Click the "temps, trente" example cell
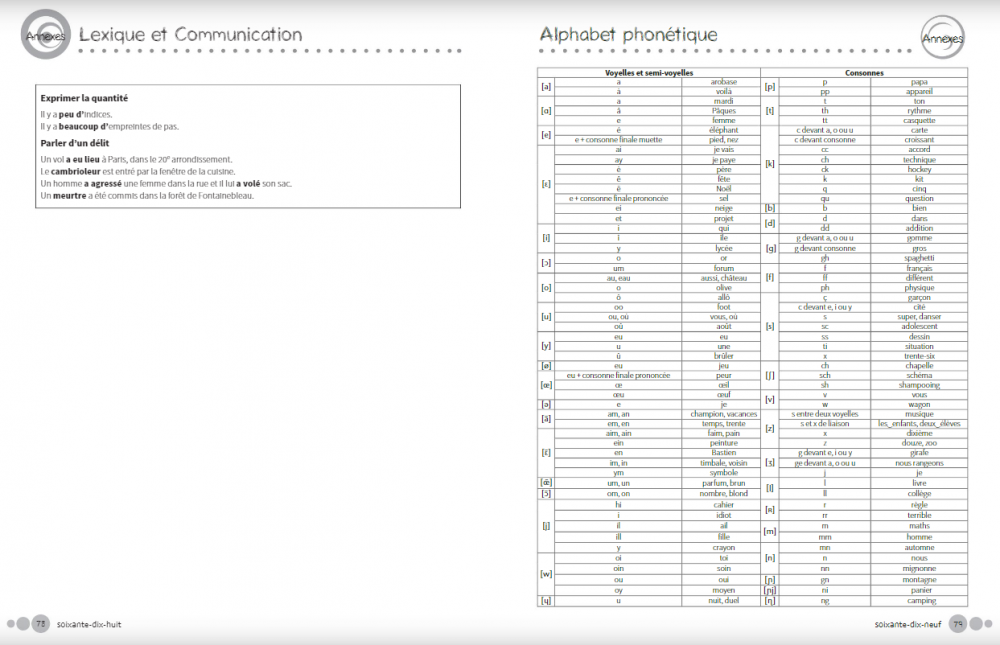Viewport: 1000px width, 645px height. (x=723, y=424)
